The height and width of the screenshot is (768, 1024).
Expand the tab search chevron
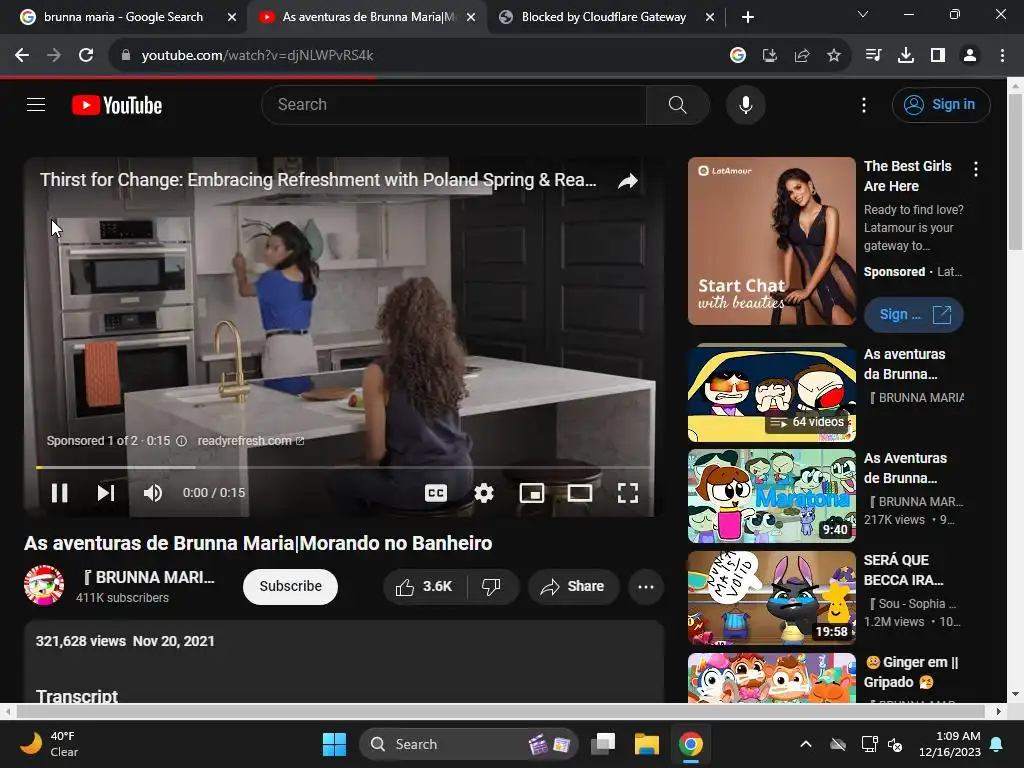[863, 14]
